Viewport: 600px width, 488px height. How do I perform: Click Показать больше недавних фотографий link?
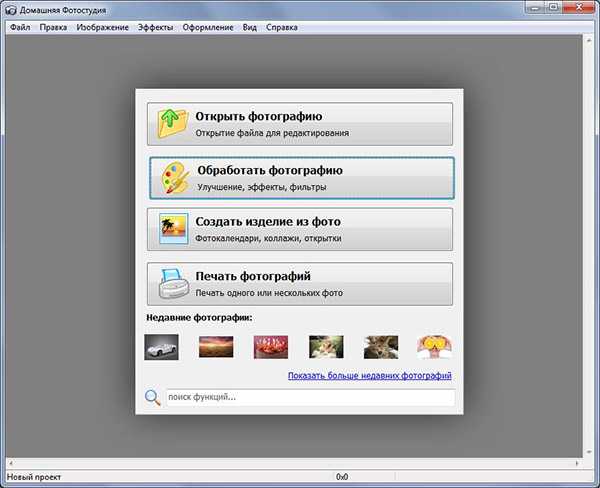point(369,376)
